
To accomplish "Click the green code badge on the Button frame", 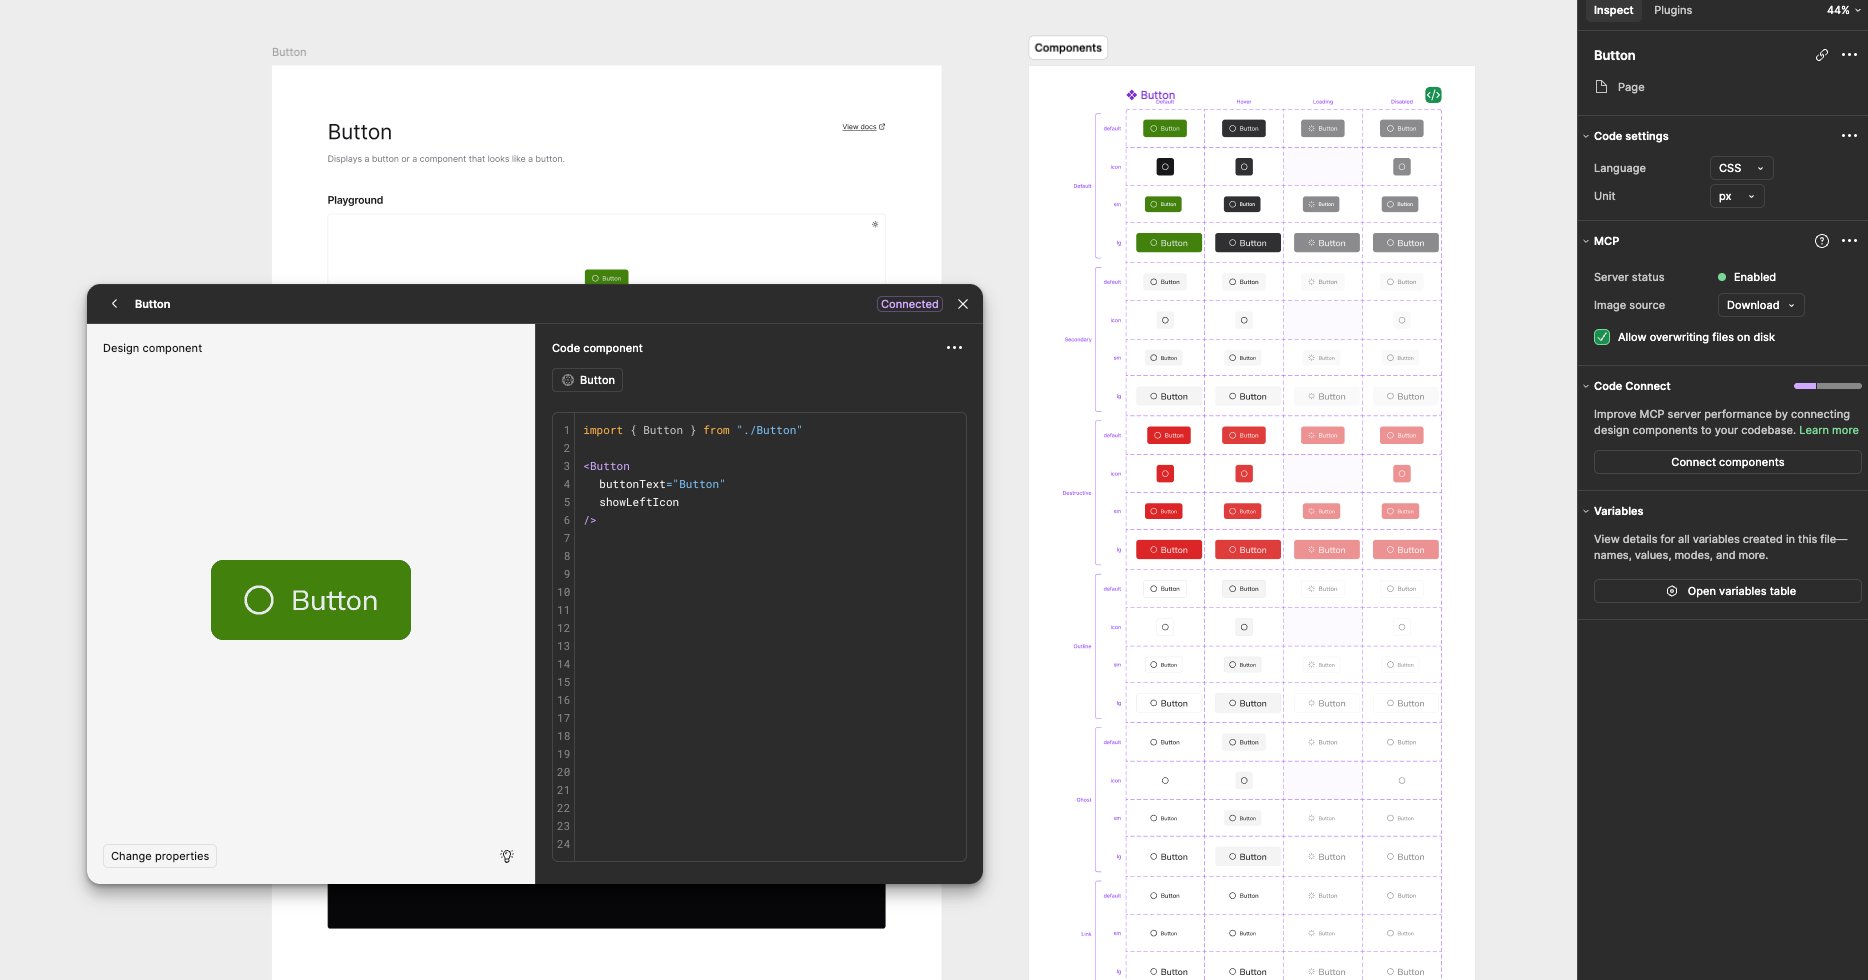I will coord(1433,94).
